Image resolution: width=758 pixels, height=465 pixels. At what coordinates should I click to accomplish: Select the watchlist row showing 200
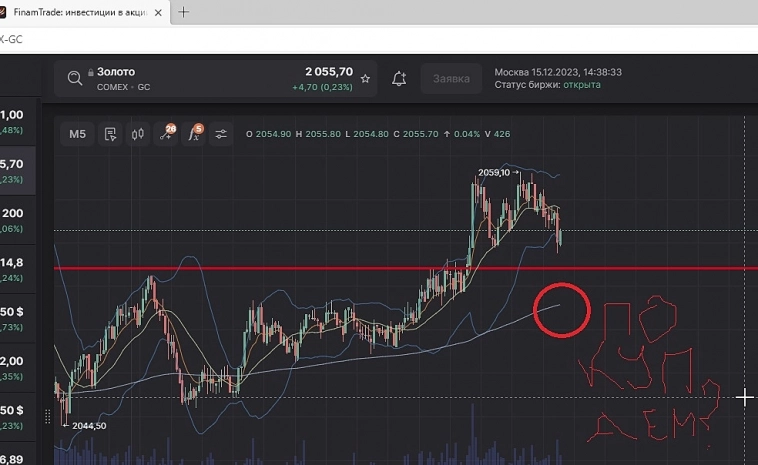tap(17, 220)
